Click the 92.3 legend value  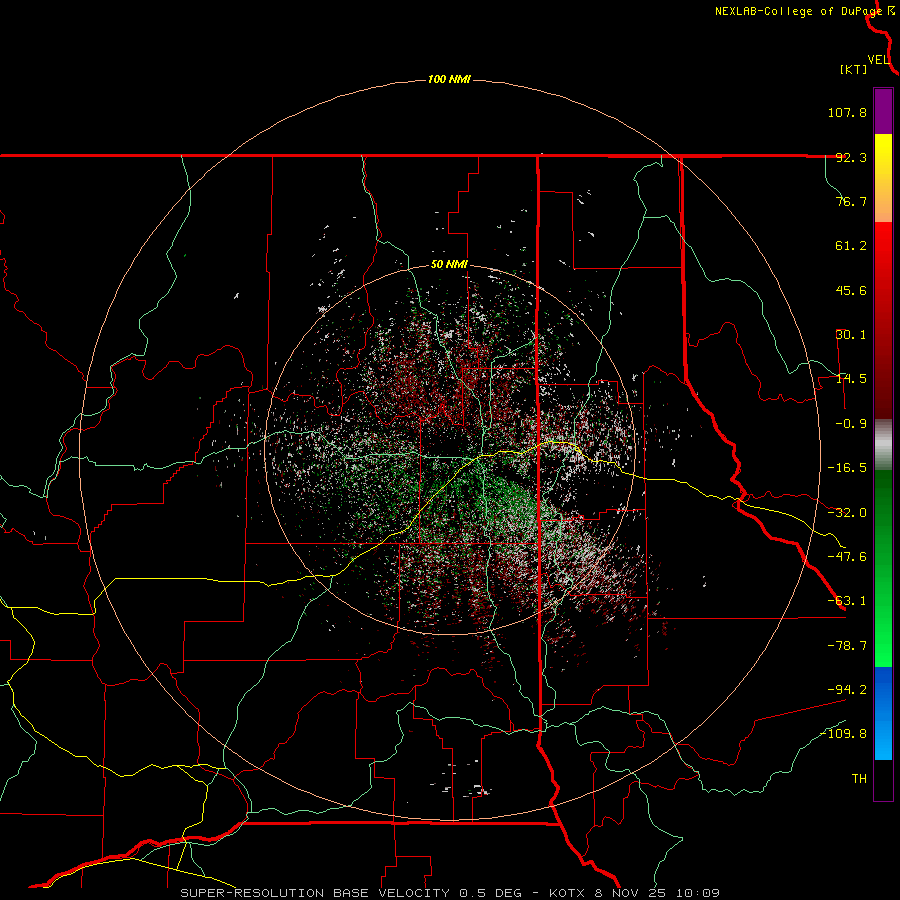tap(851, 157)
